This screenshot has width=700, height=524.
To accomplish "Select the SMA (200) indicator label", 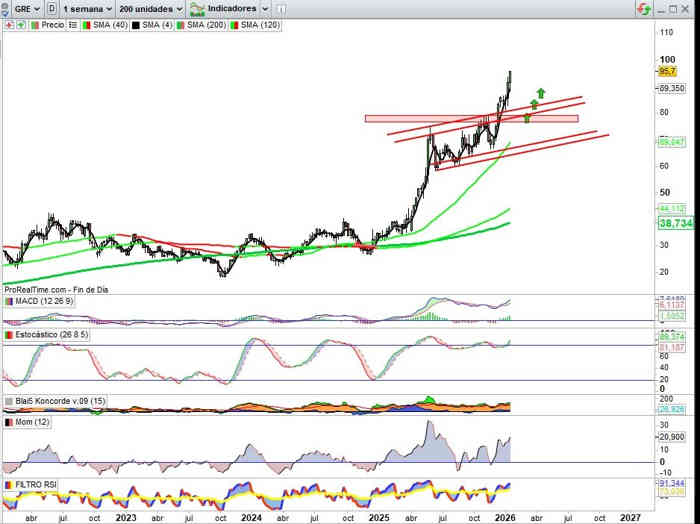I will point(207,24).
